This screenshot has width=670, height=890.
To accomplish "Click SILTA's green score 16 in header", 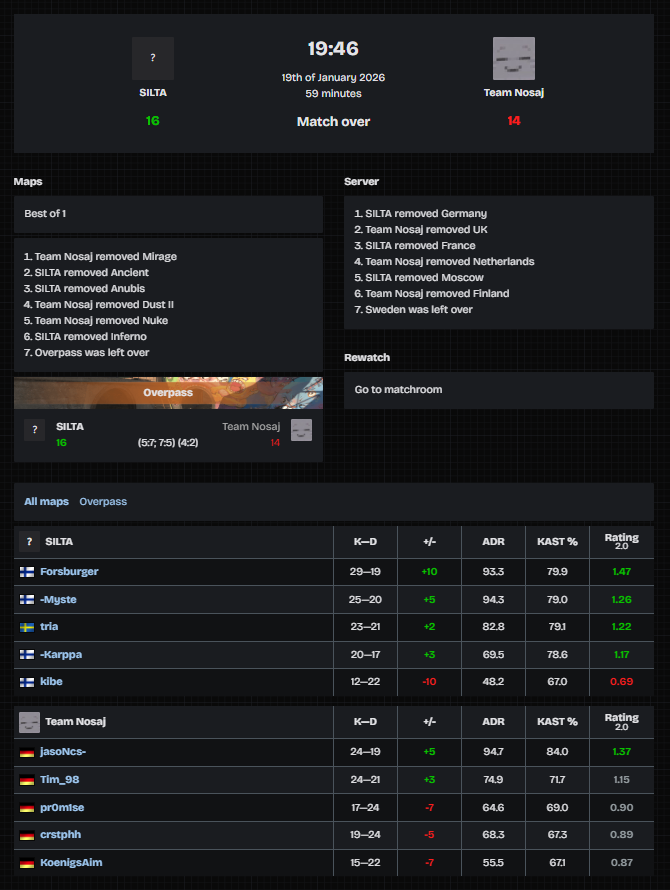I will [x=153, y=121].
